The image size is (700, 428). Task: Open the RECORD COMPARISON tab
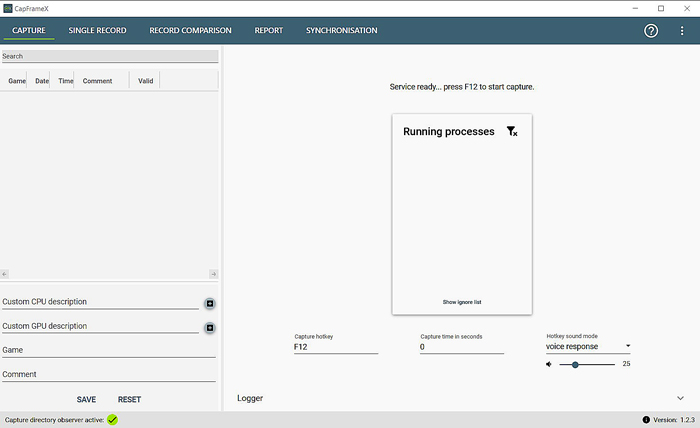(190, 30)
